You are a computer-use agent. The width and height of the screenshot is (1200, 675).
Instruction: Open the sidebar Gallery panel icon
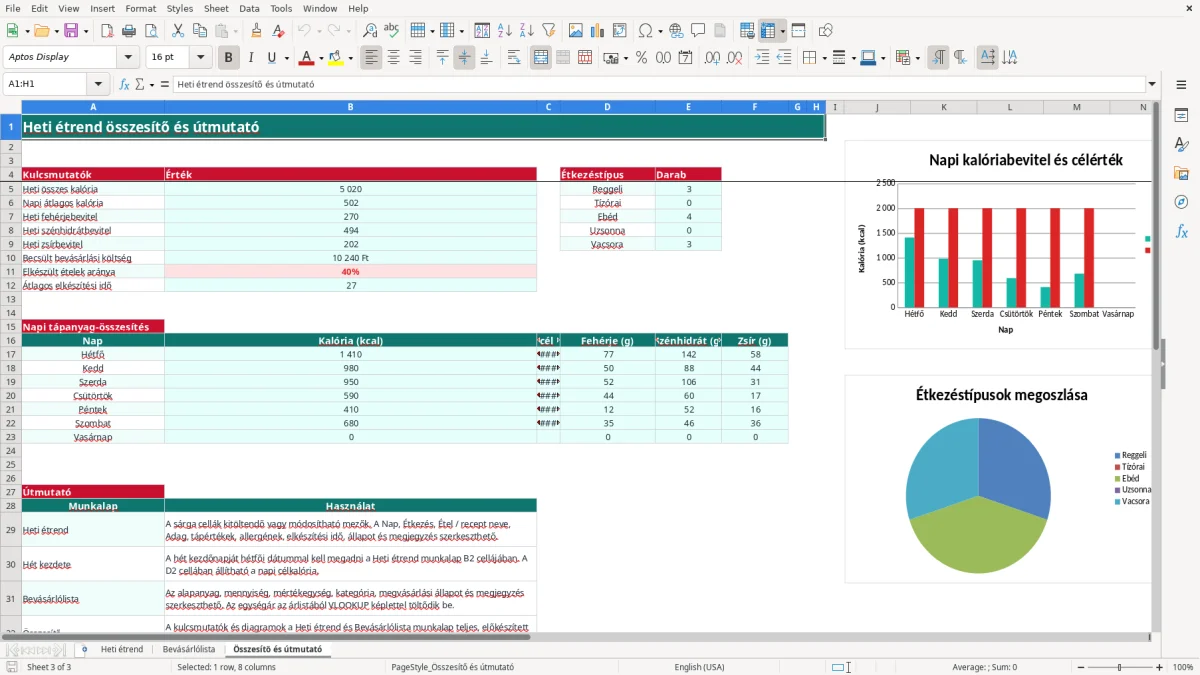click(x=1181, y=173)
